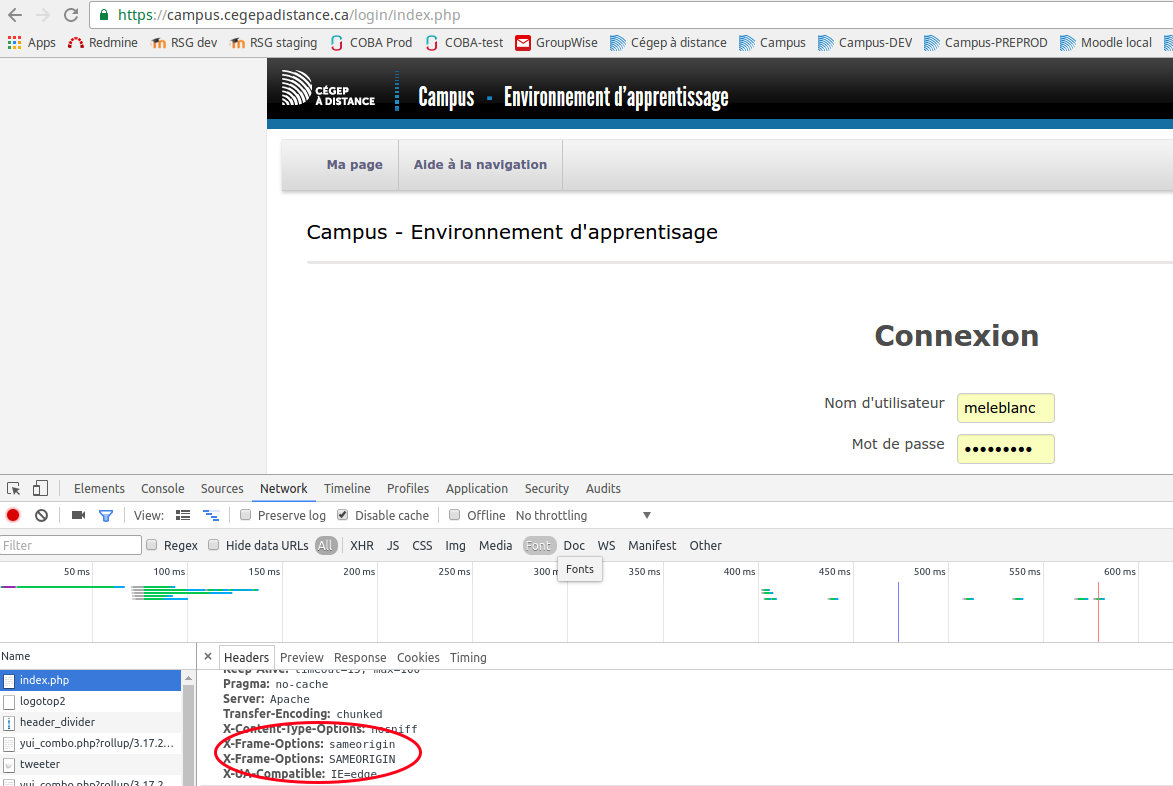1173x786 pixels.
Task: Clear the network log
Action: [41, 515]
